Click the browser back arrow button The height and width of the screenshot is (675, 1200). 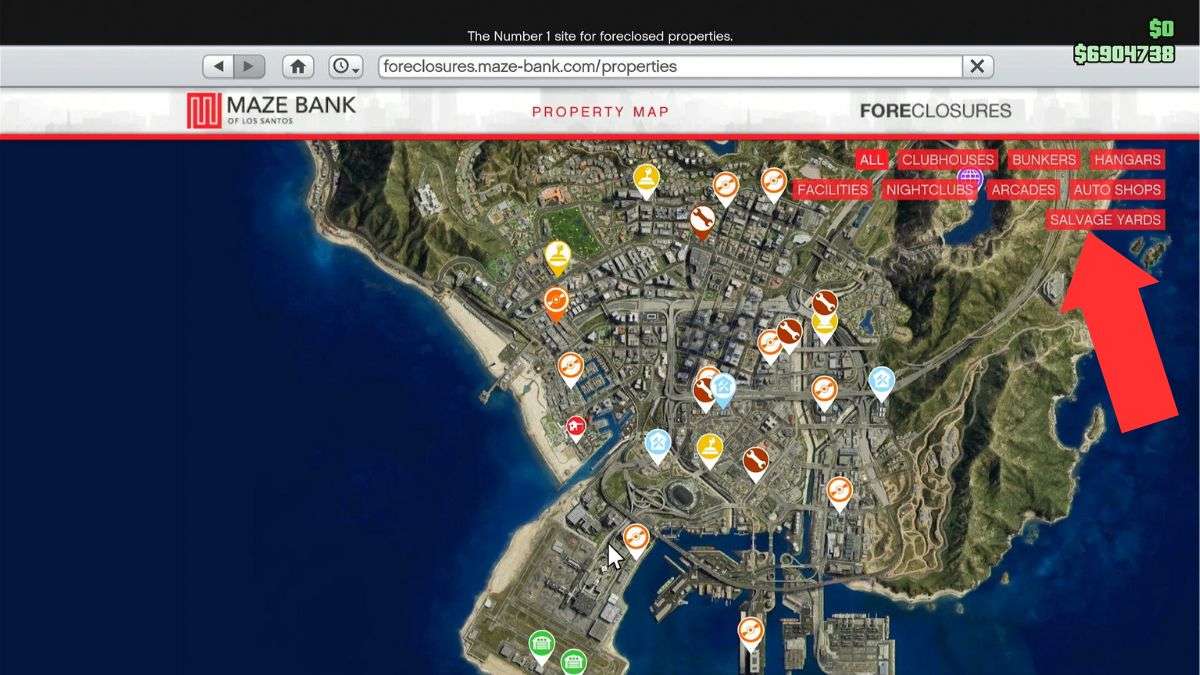(x=219, y=66)
